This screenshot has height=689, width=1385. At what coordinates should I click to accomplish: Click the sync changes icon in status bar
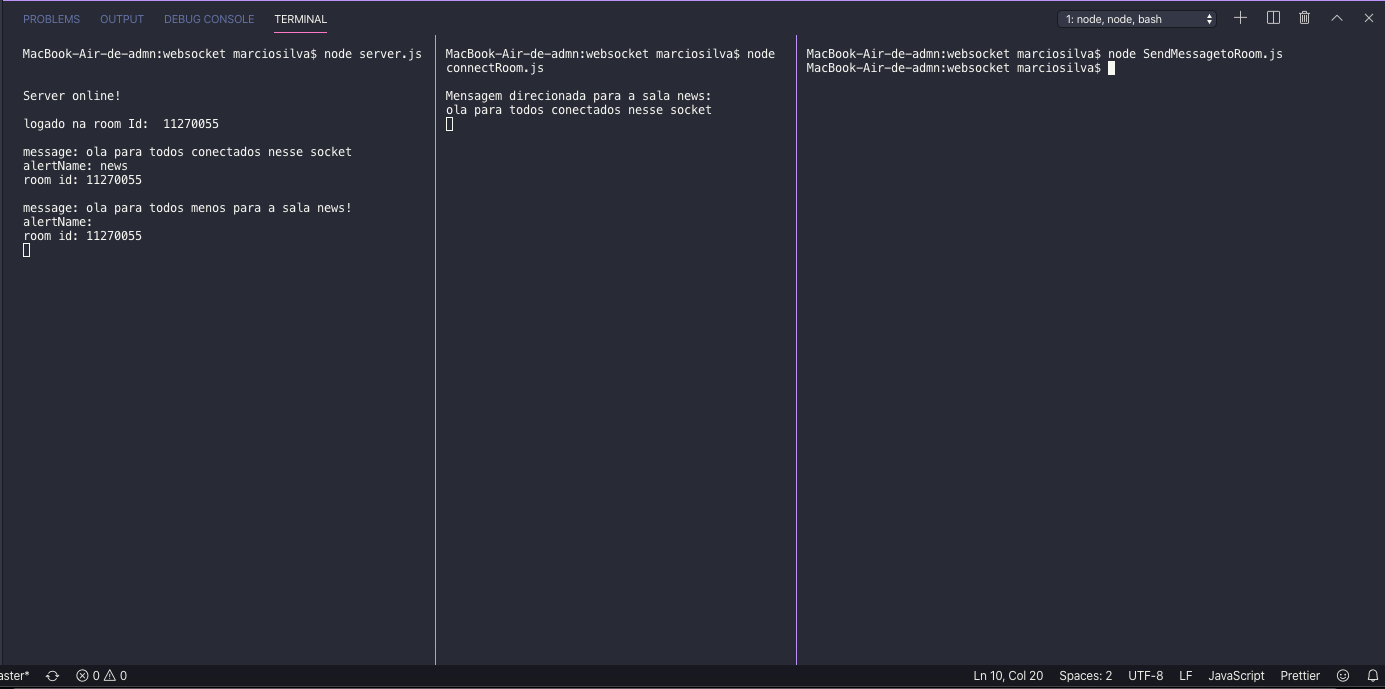[52, 676]
